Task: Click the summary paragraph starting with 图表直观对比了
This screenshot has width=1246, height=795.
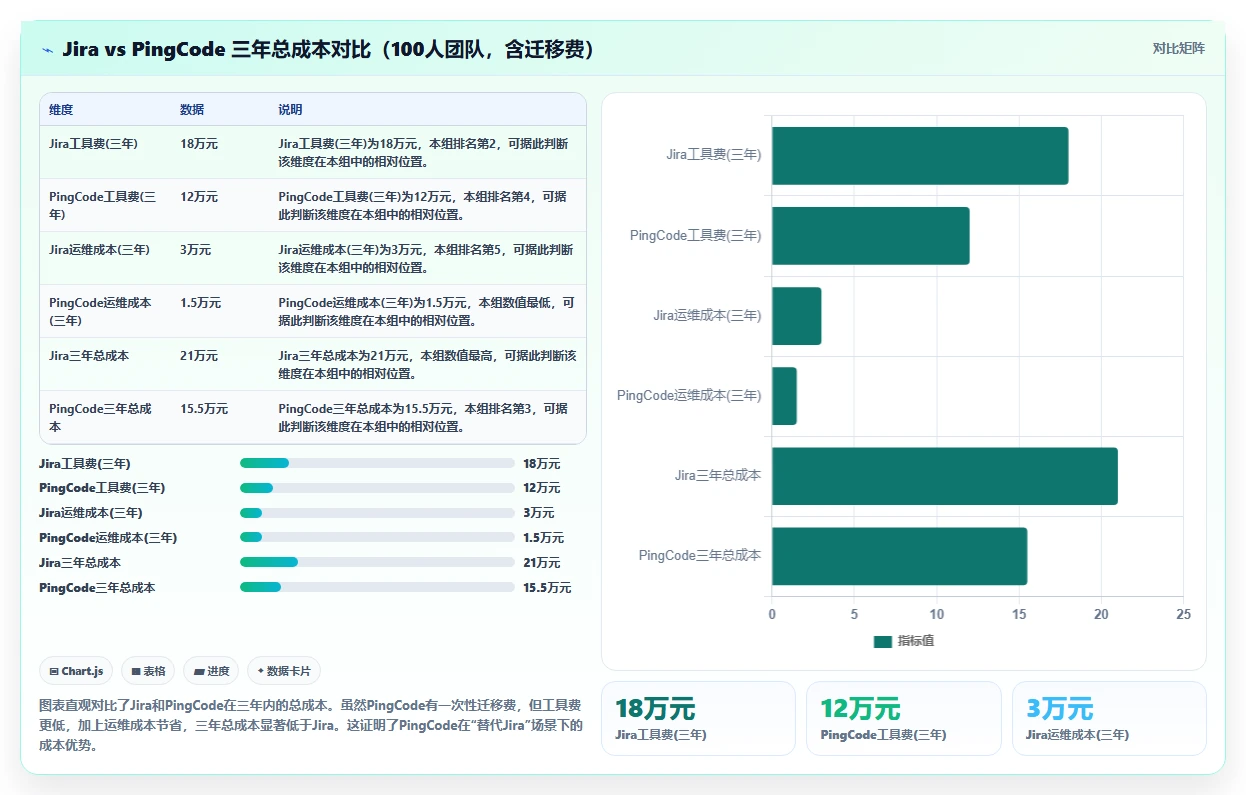Action: (311, 726)
